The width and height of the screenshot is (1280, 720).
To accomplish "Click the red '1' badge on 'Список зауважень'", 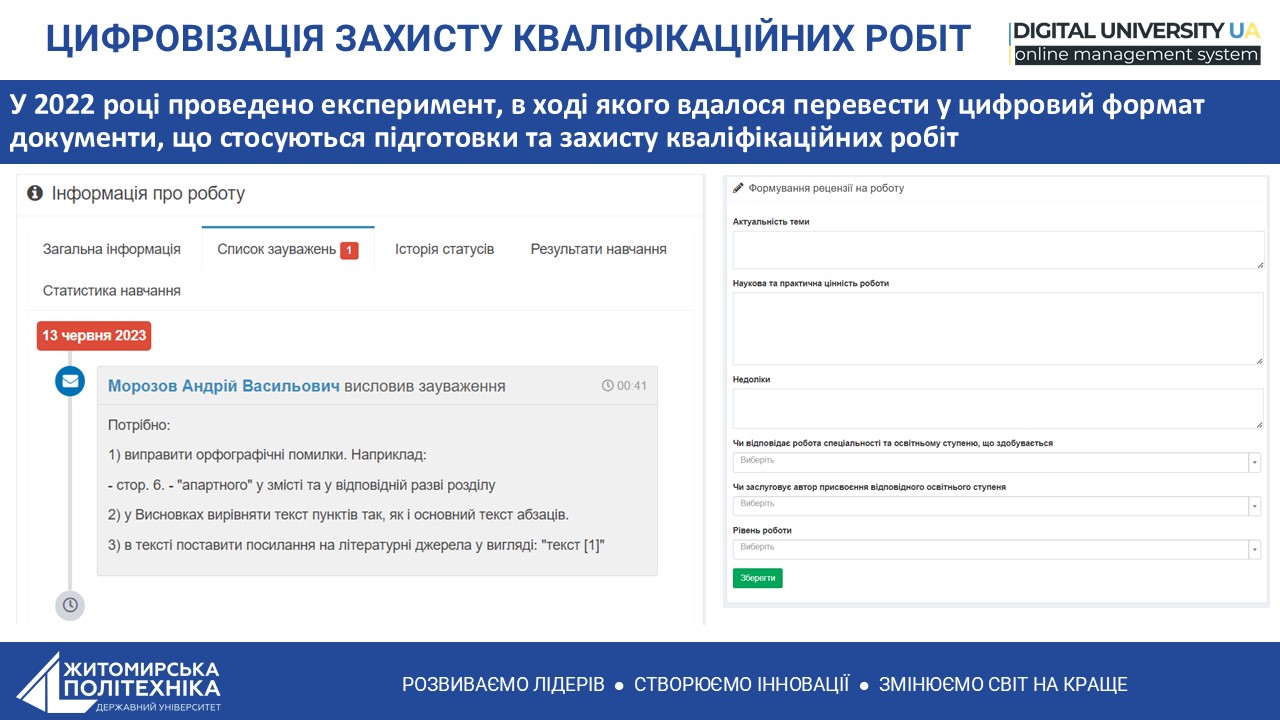I will click(349, 250).
